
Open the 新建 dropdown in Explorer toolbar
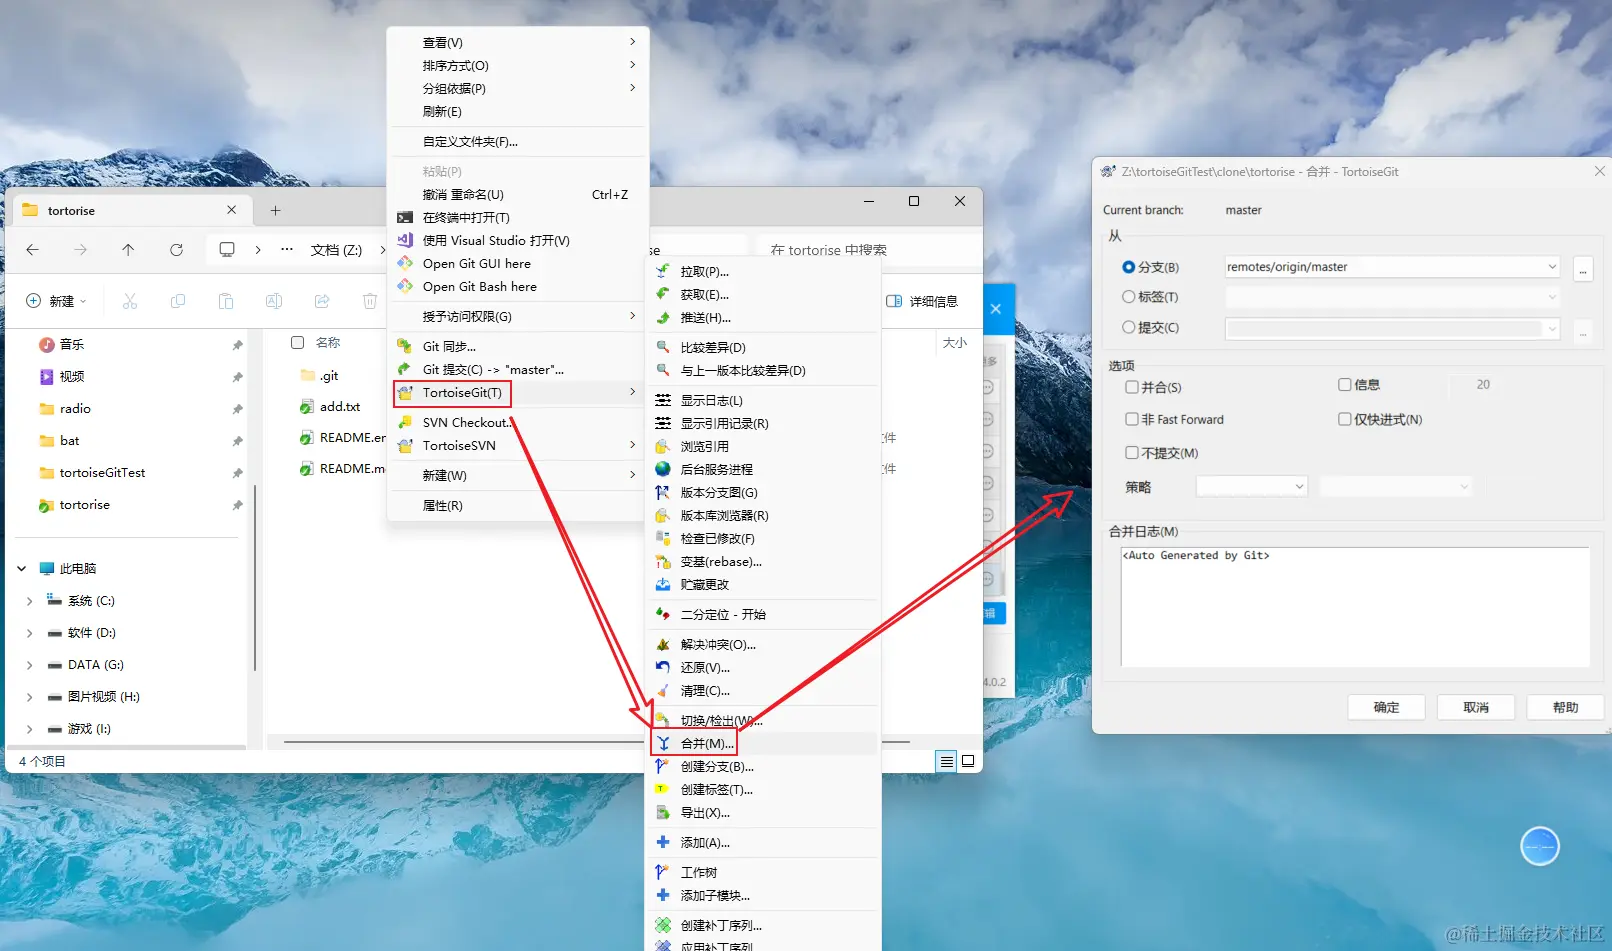pyautogui.click(x=56, y=301)
